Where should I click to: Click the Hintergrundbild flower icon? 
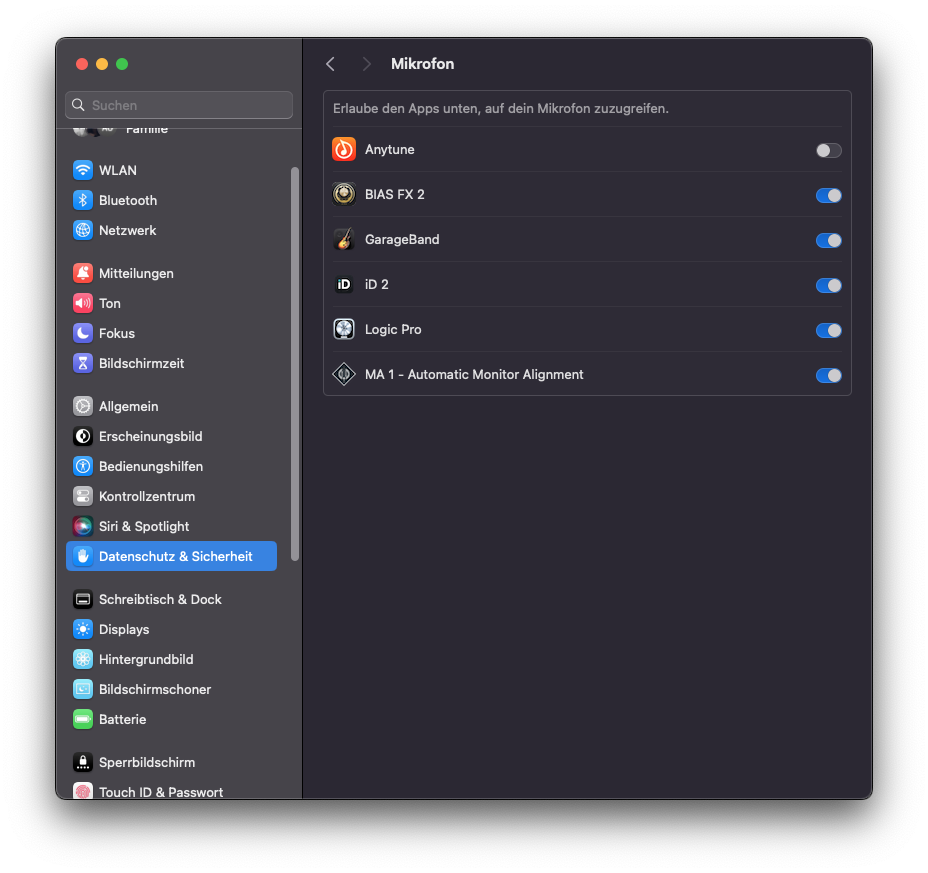83,659
